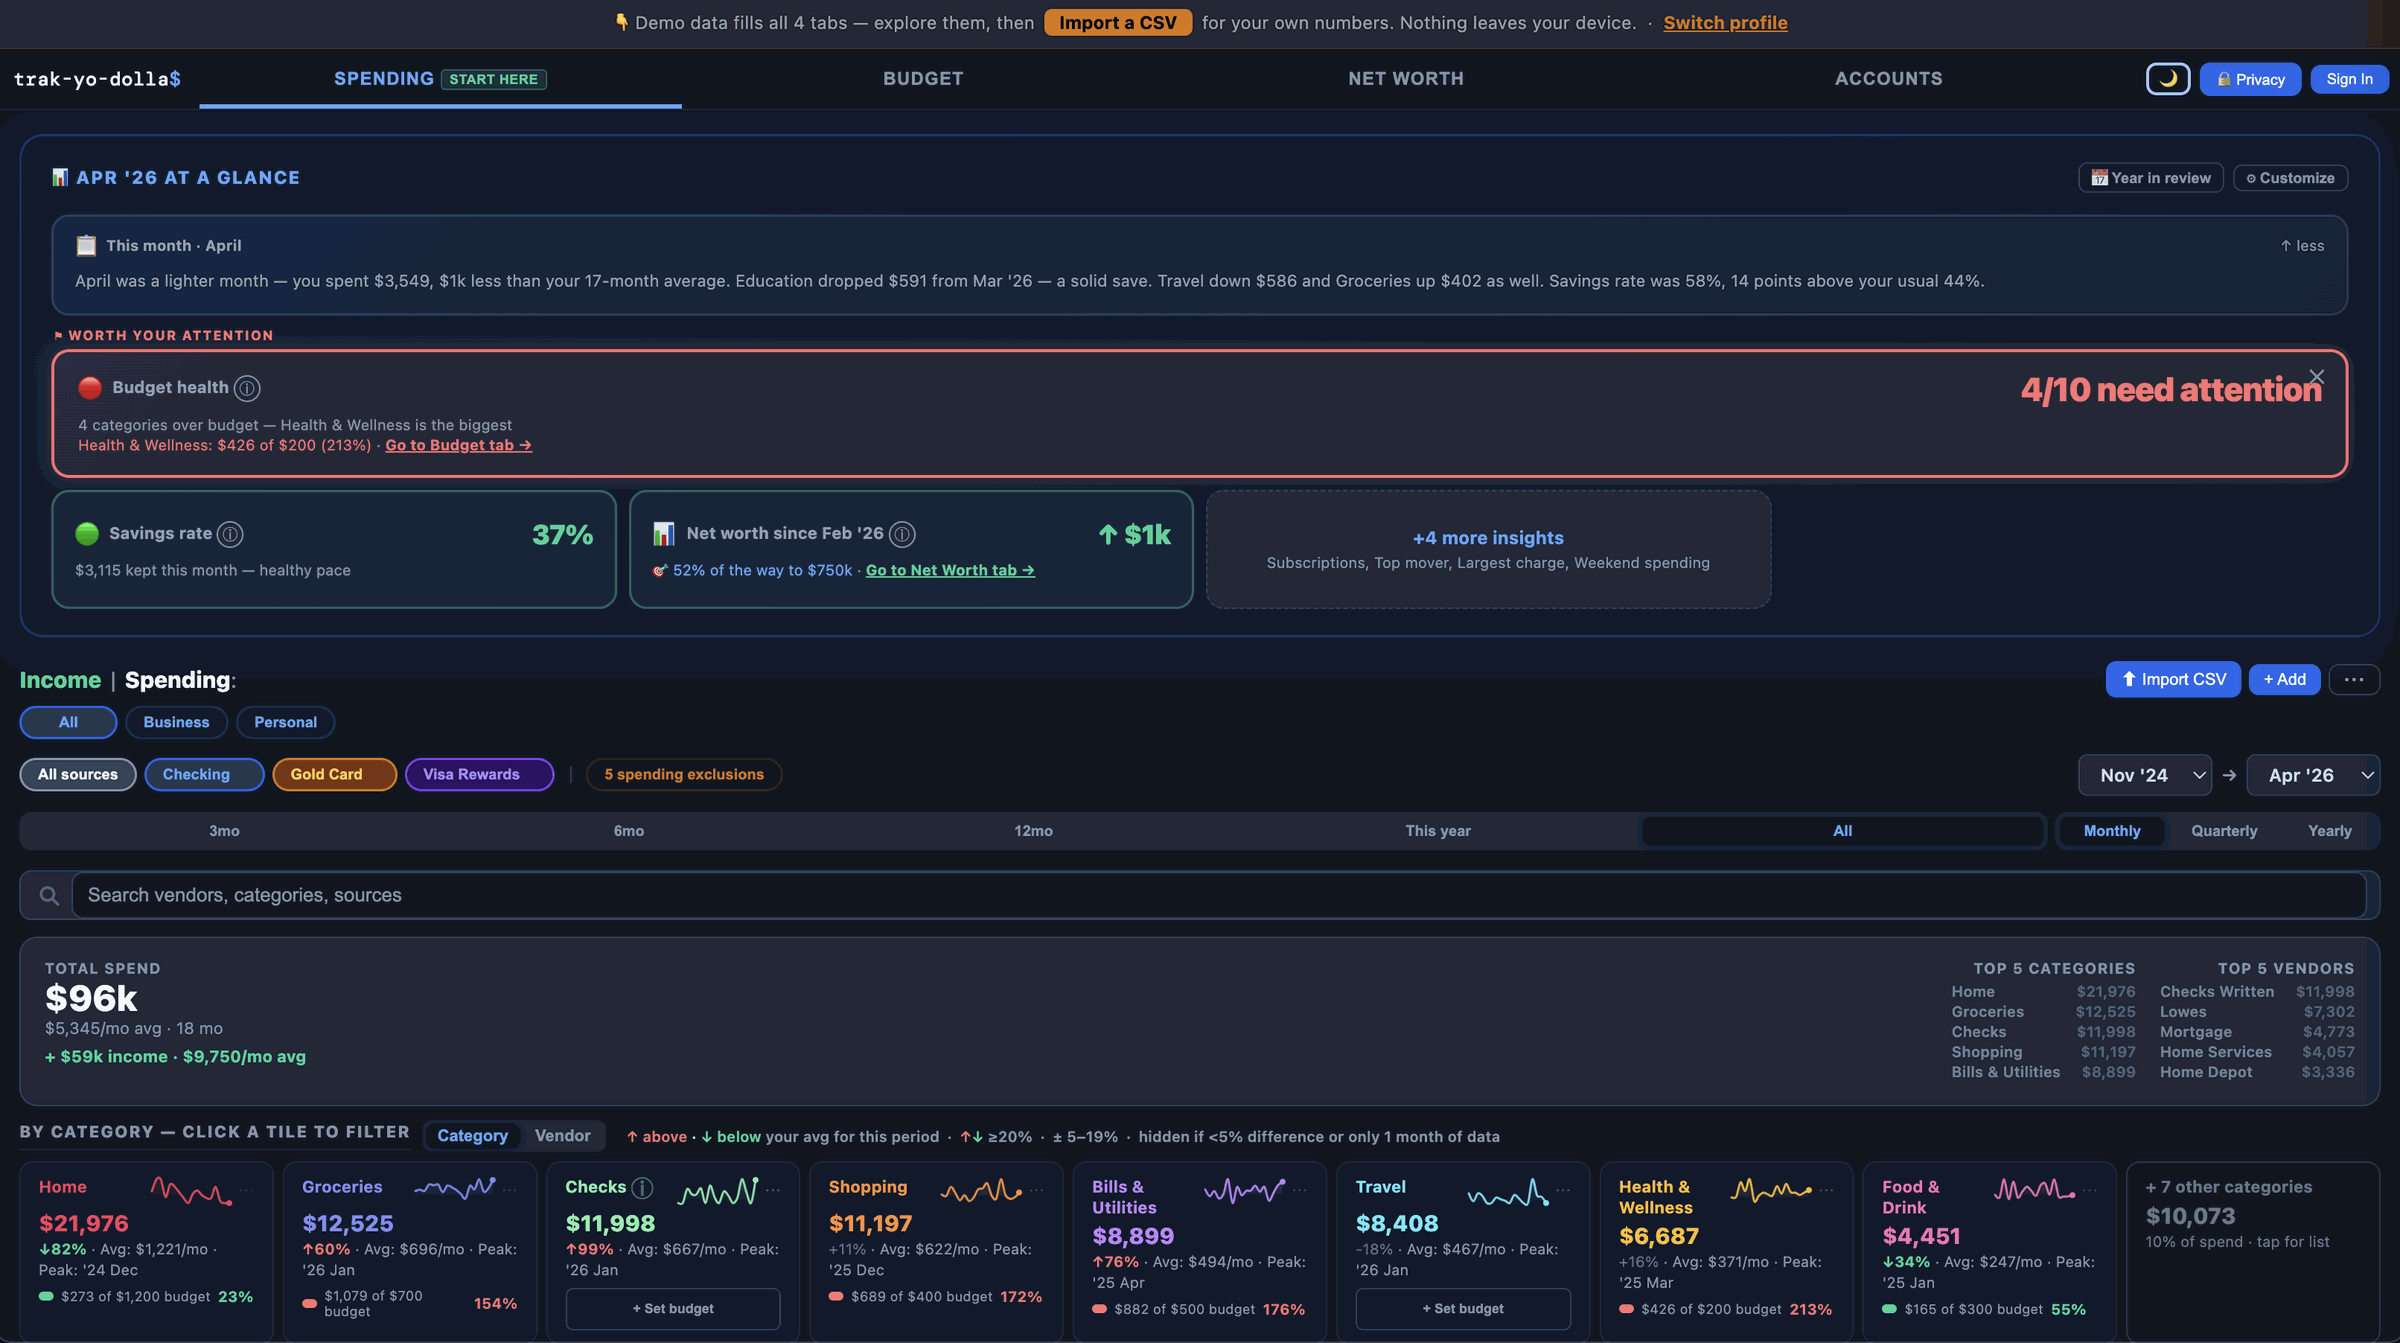The image size is (2400, 1343).
Task: Open Home tile options dots
Action: (x=247, y=1189)
